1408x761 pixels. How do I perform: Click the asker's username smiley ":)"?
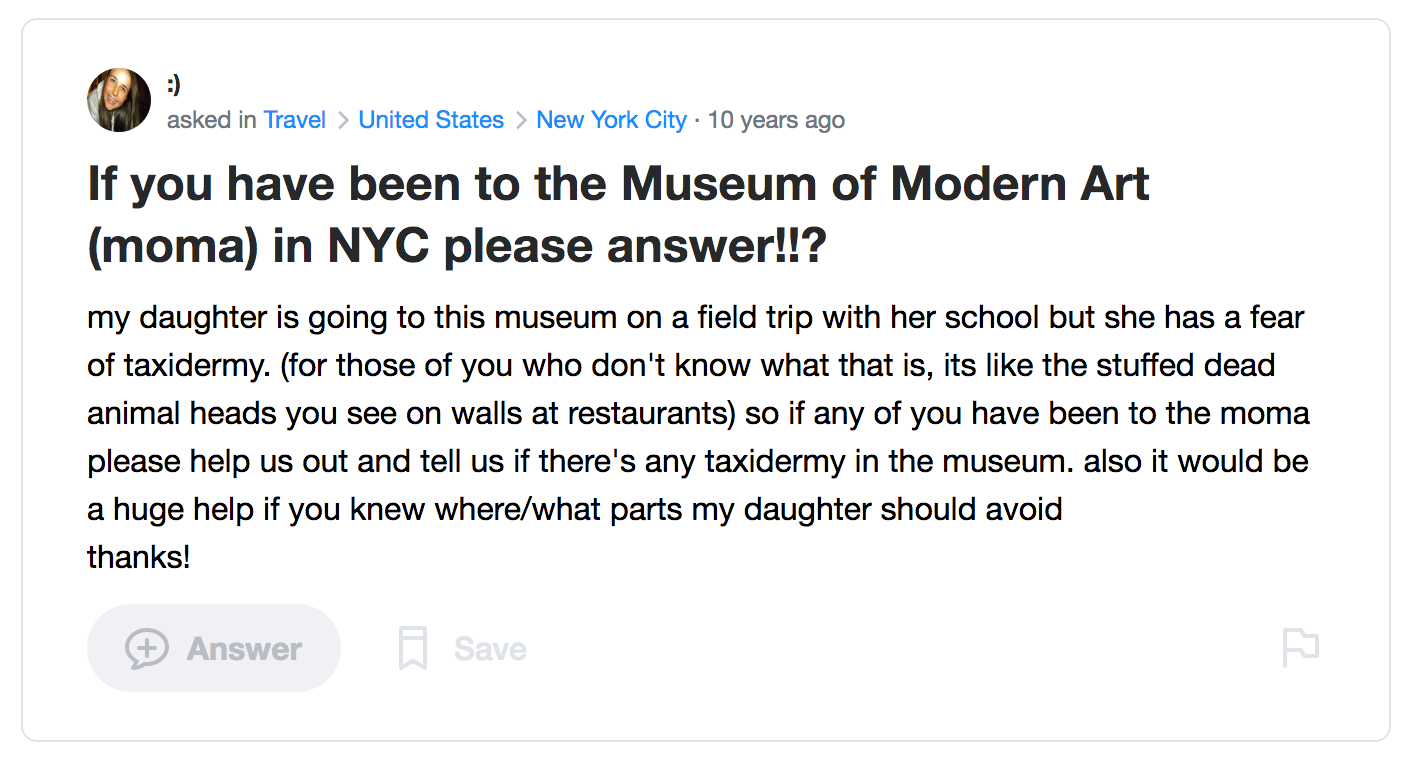coord(174,86)
